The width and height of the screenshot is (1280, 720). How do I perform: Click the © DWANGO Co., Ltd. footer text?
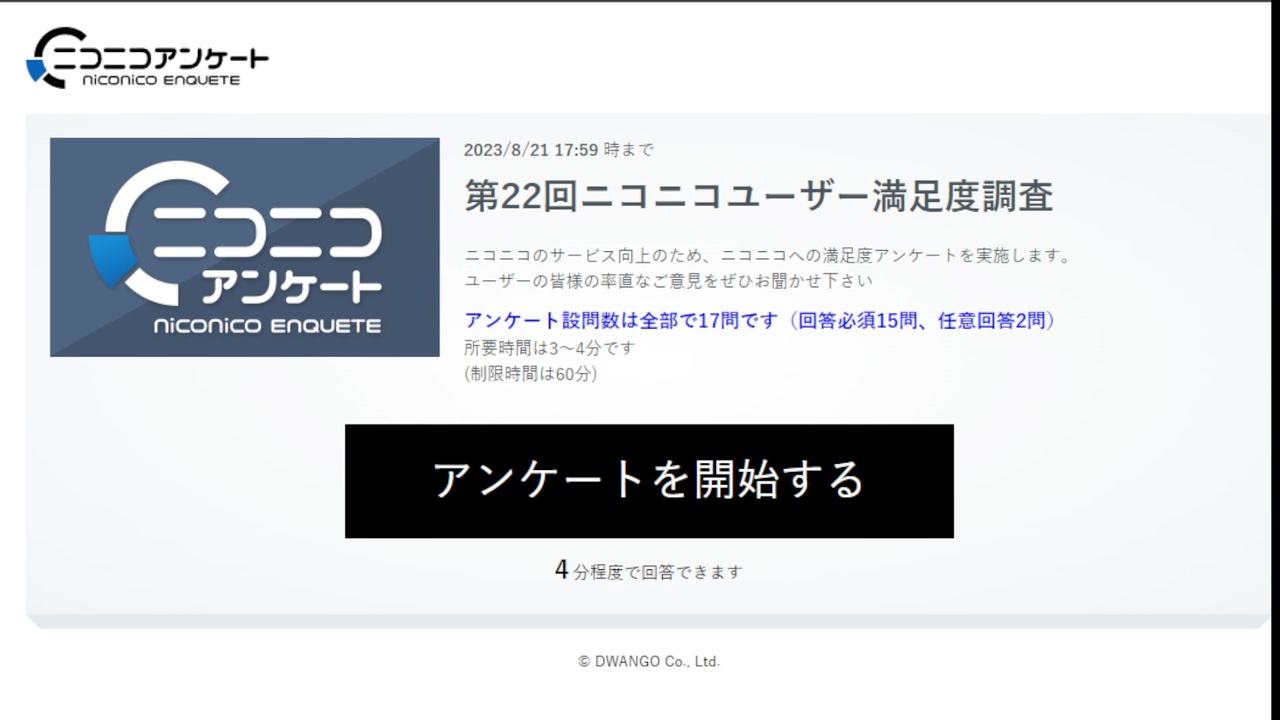coord(649,661)
